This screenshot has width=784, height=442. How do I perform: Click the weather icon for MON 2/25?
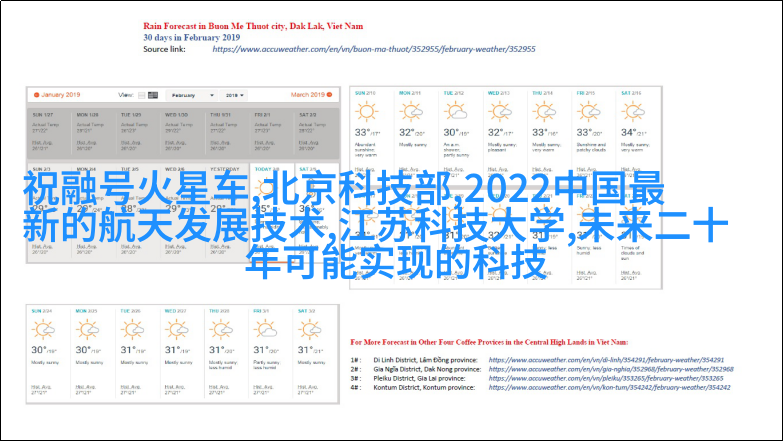coord(88,330)
